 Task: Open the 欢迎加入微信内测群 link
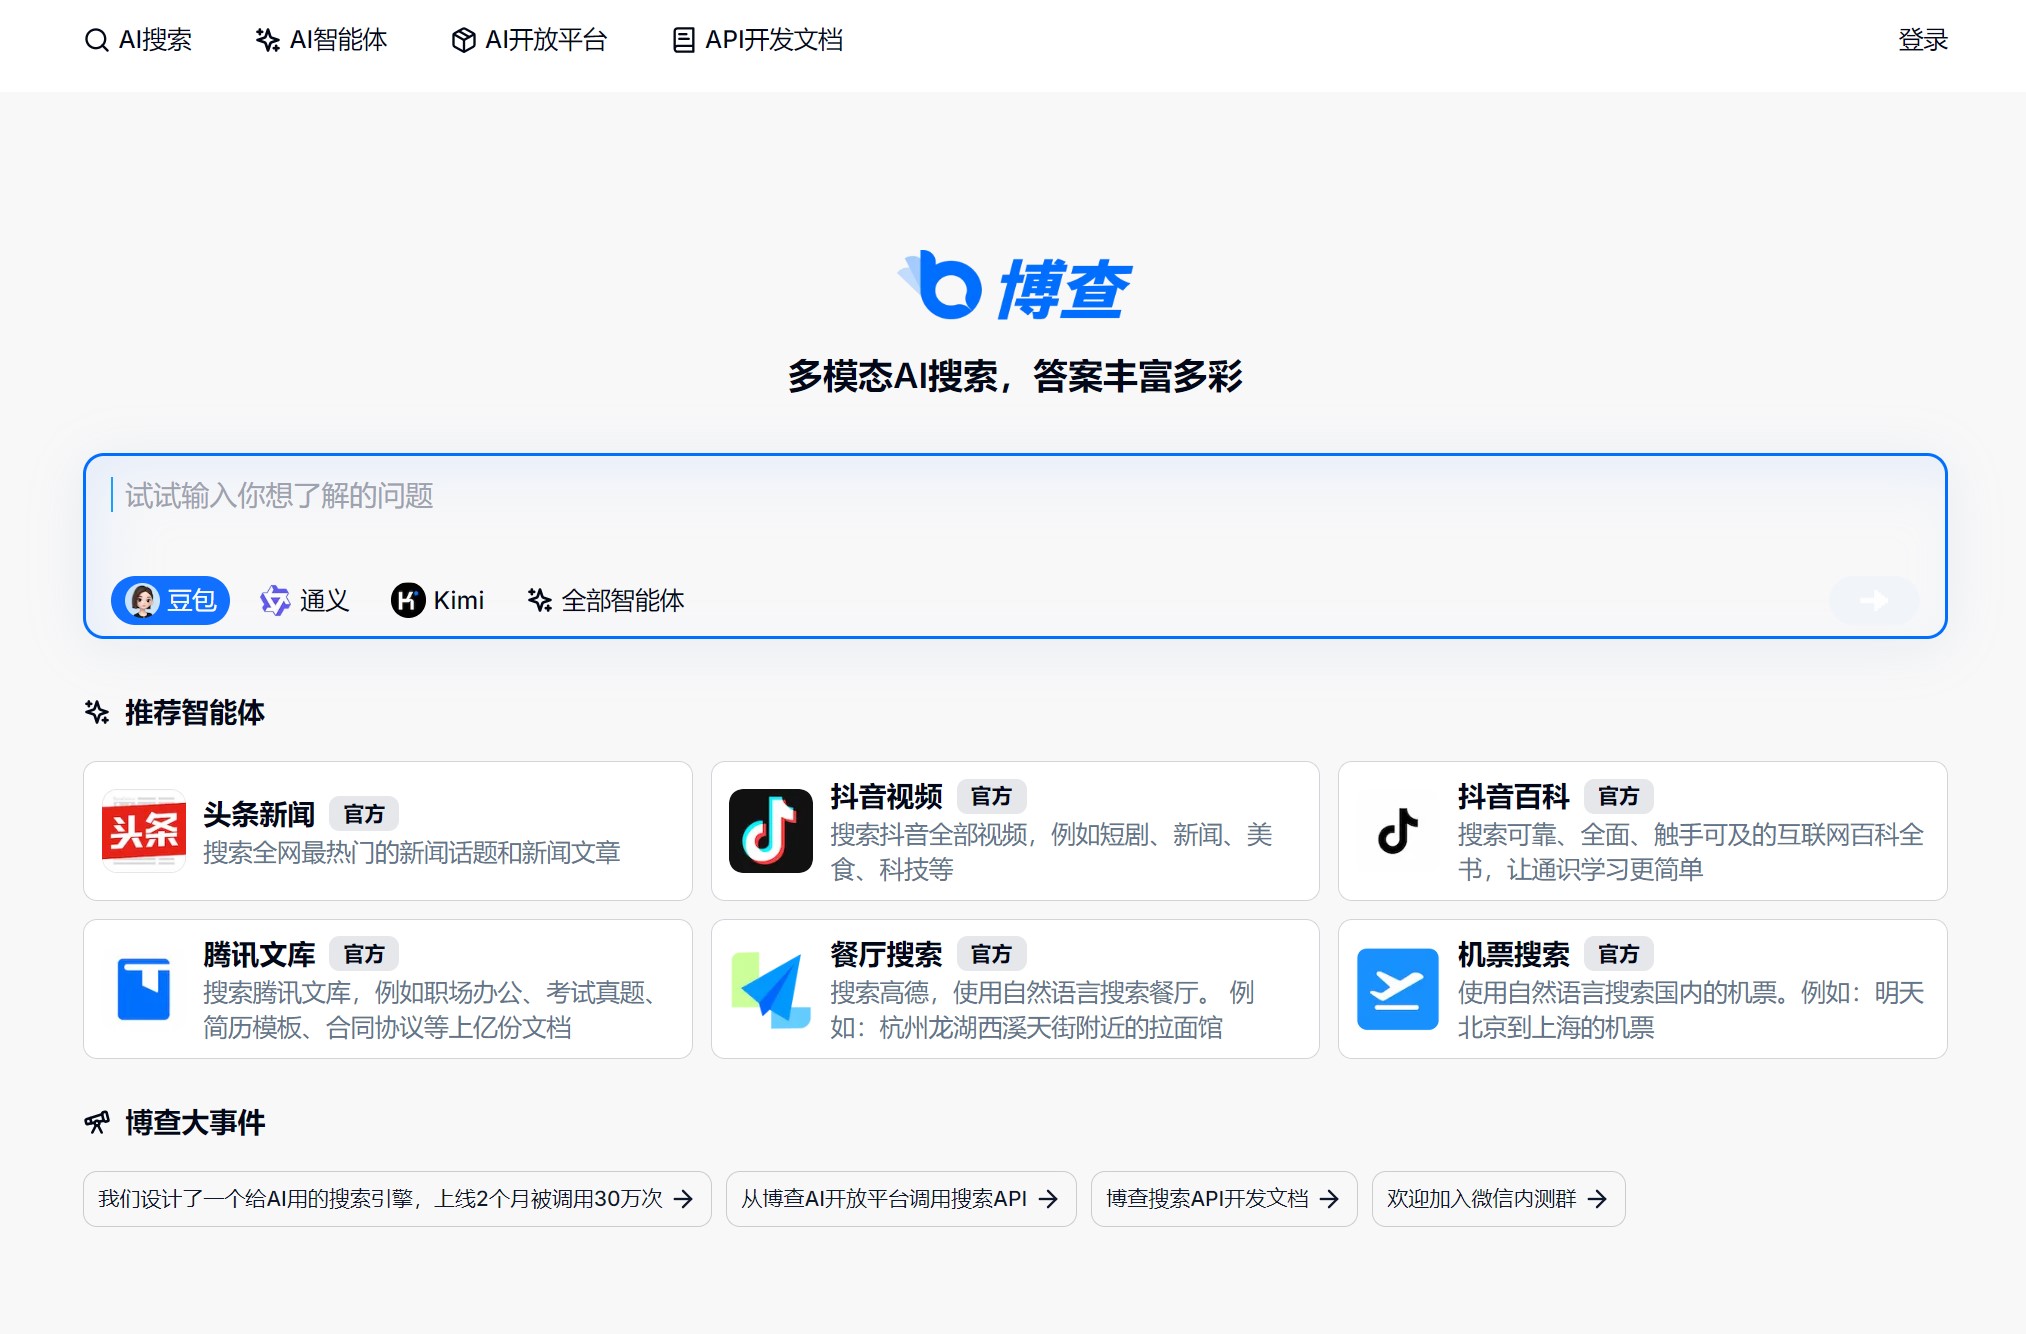pos(1498,1199)
